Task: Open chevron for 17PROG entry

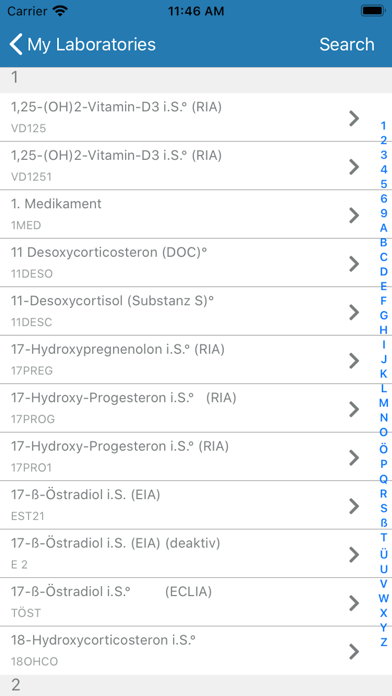Action: [x=354, y=409]
